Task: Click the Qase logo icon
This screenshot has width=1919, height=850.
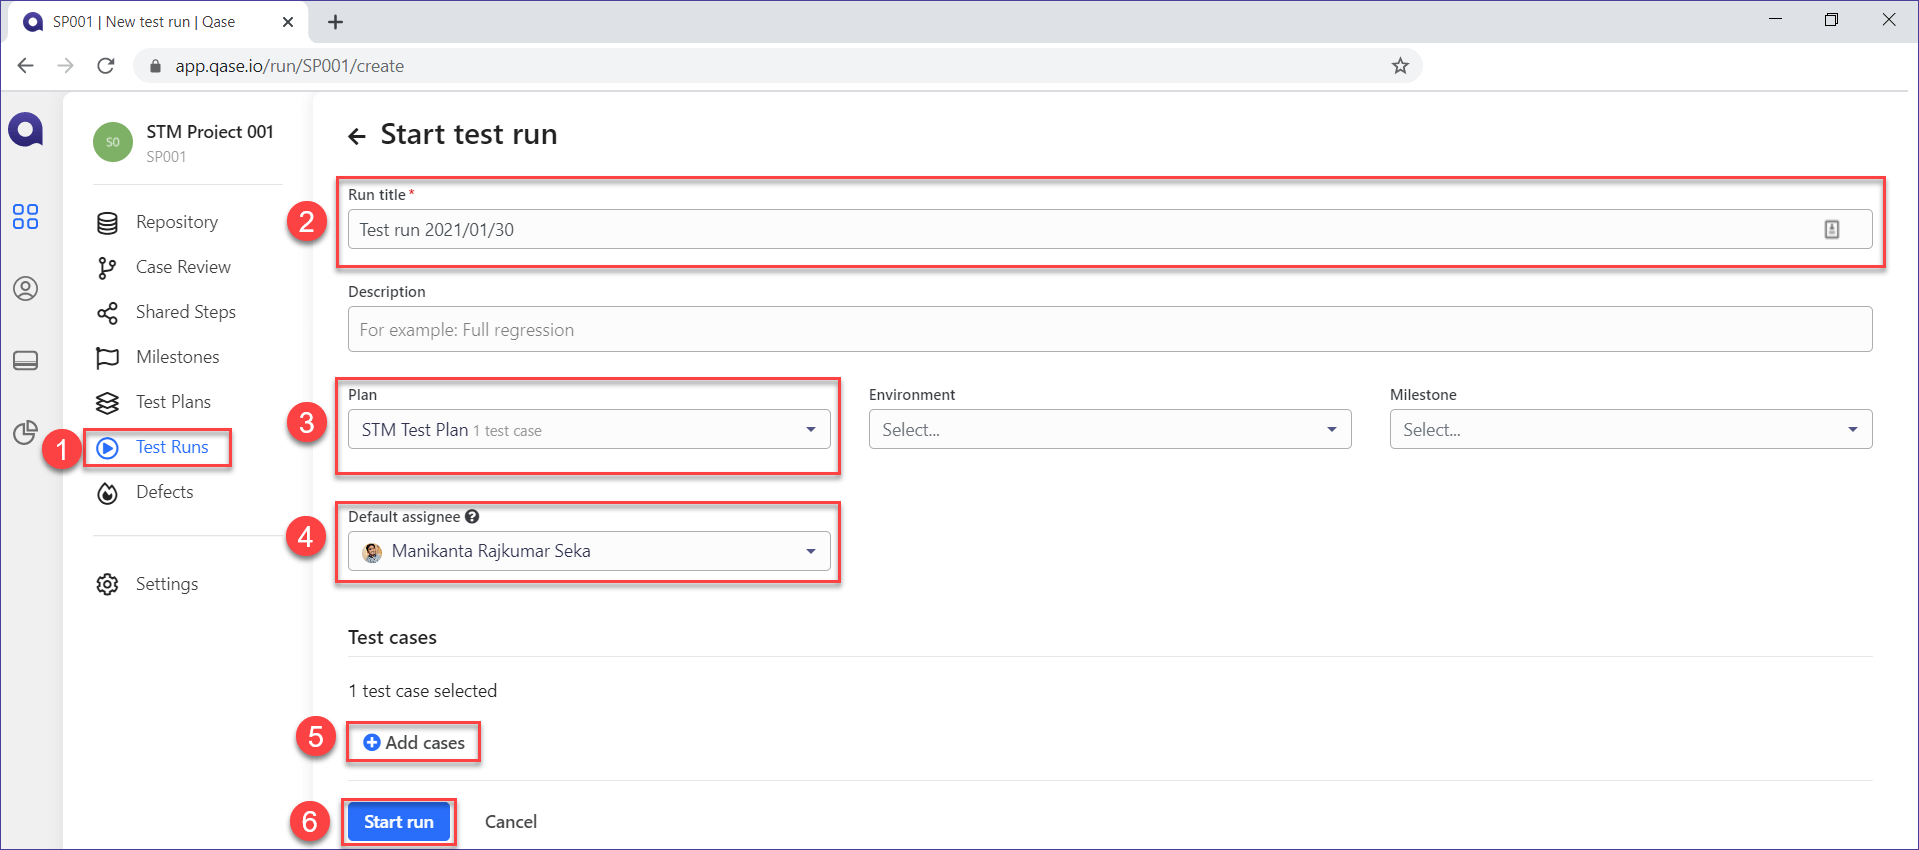Action: (26, 130)
